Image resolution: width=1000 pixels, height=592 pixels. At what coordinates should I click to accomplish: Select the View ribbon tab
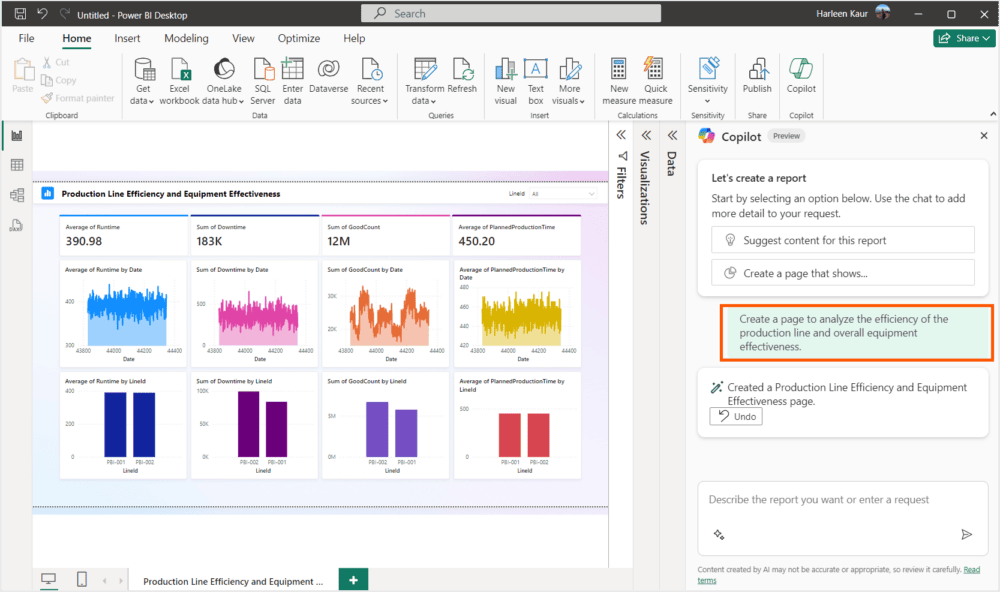click(x=243, y=38)
